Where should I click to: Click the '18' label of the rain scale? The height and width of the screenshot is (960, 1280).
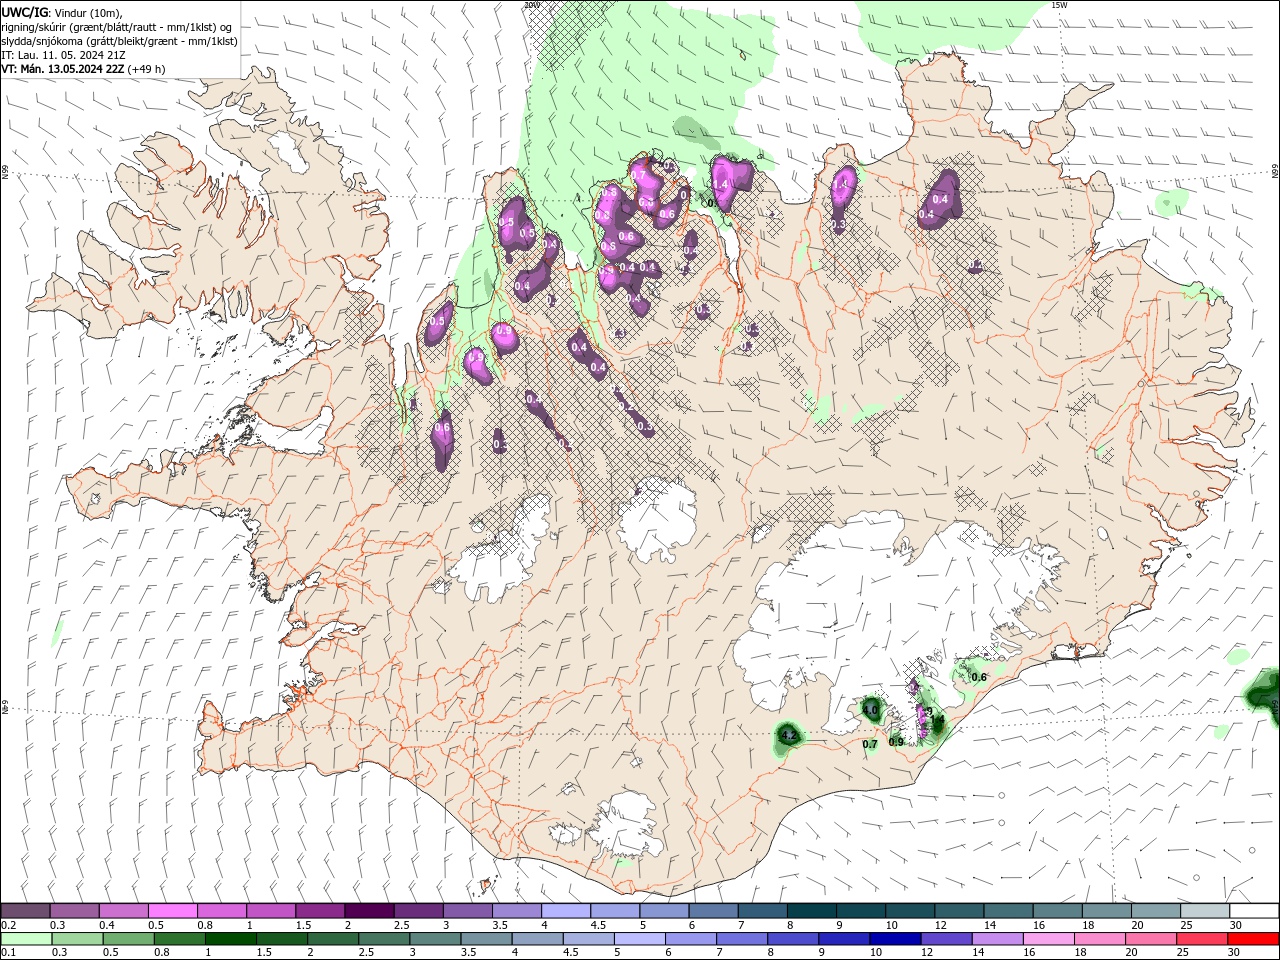pyautogui.click(x=1082, y=953)
